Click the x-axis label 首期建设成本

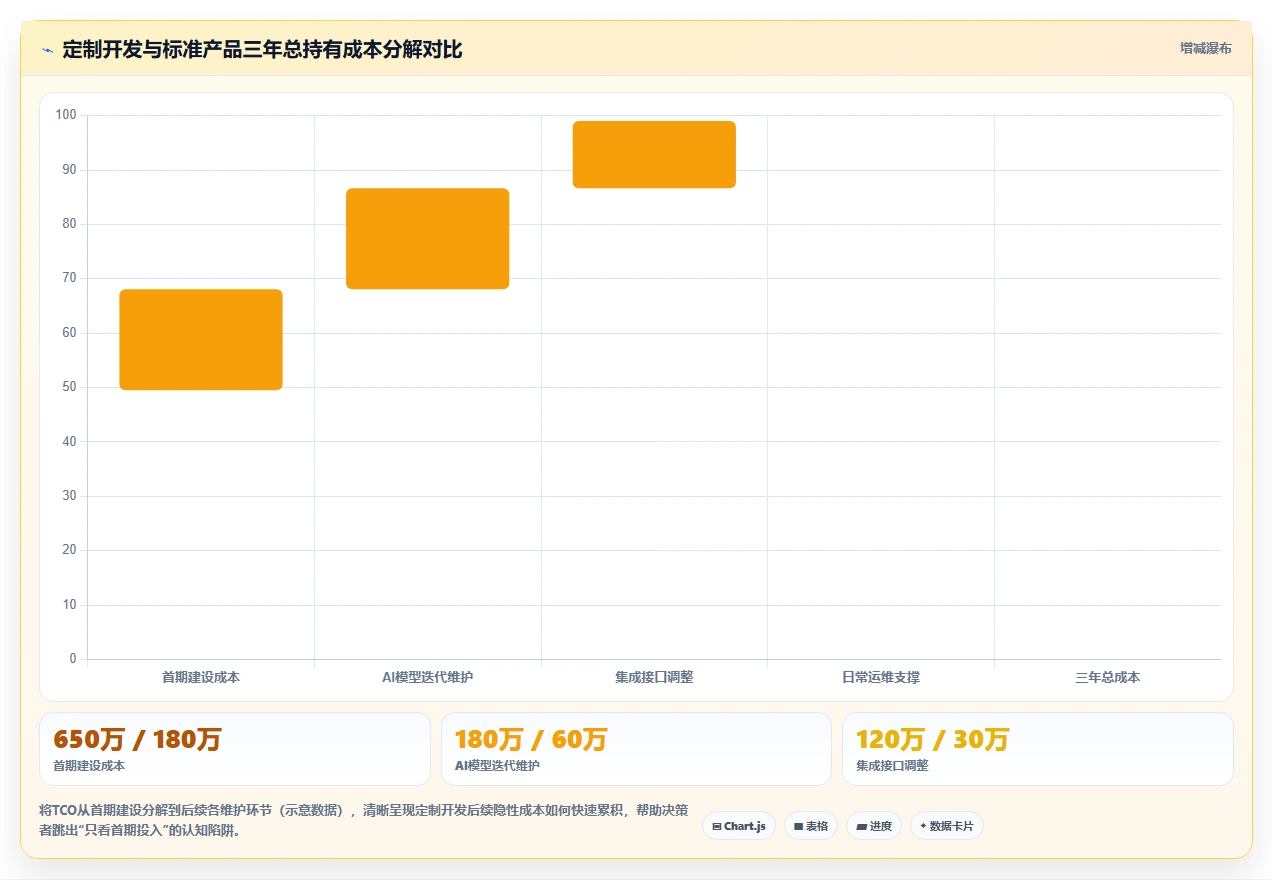click(x=201, y=677)
